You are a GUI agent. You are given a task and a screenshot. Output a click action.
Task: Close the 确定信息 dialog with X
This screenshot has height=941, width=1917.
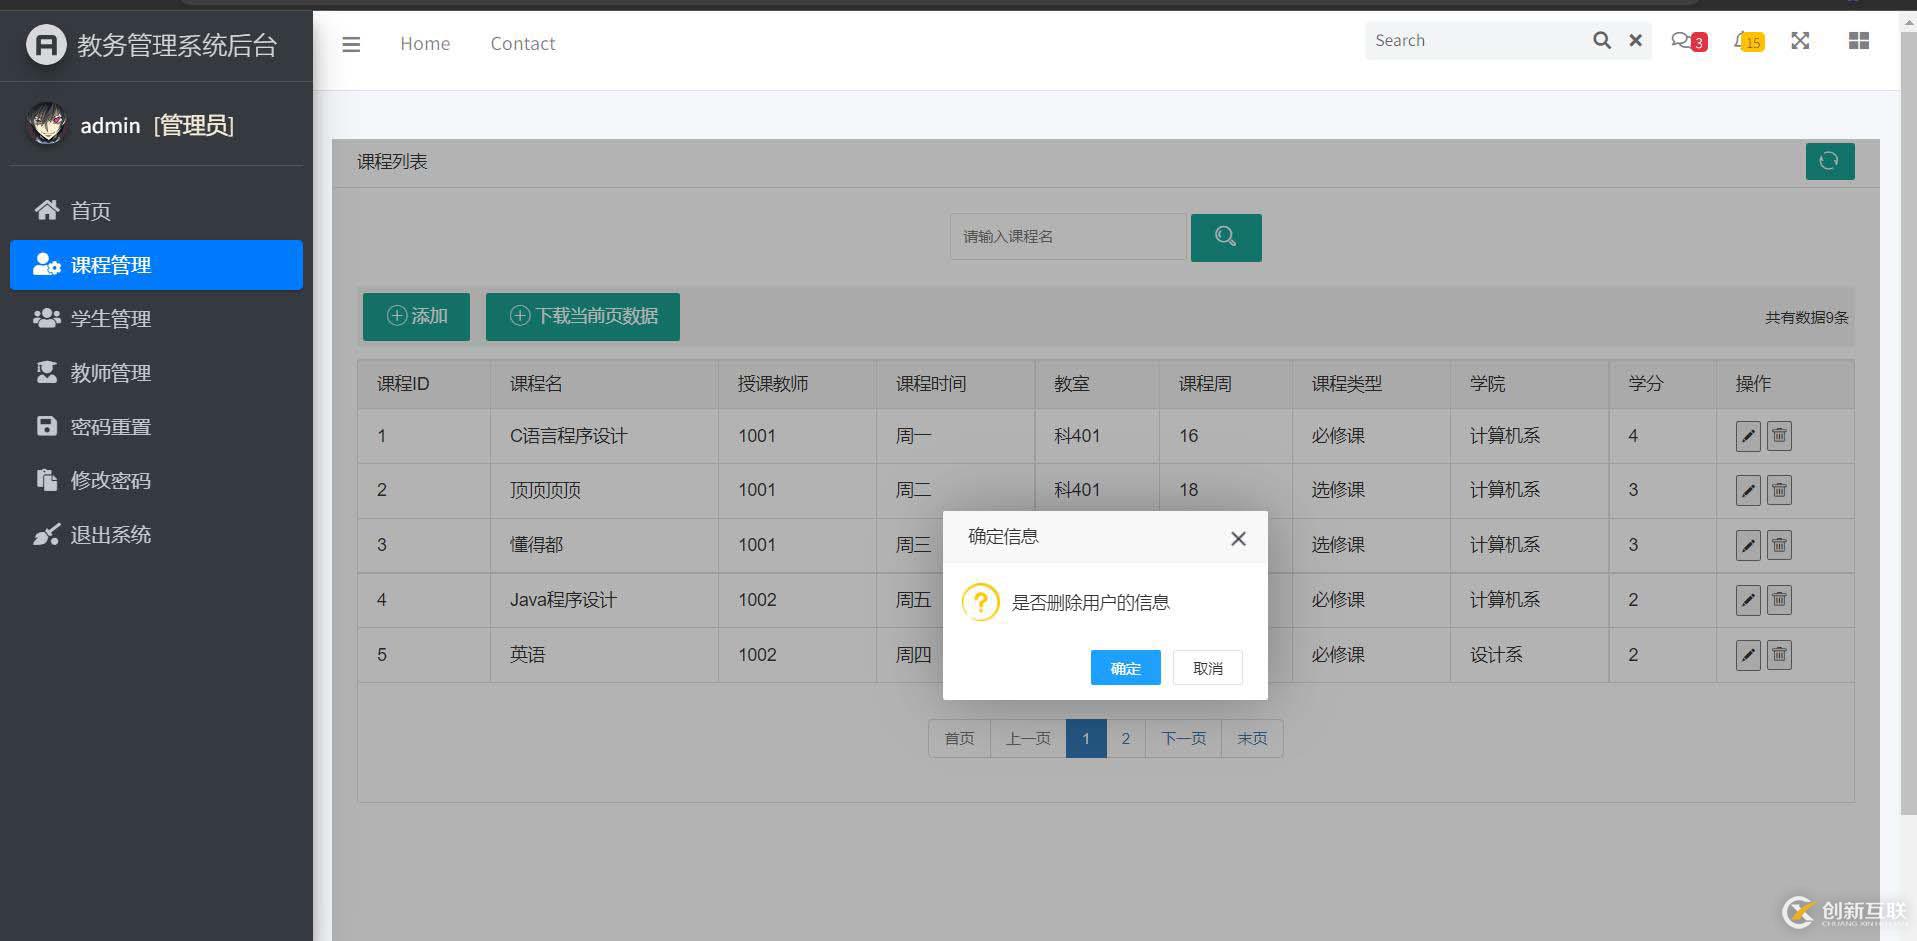pyautogui.click(x=1238, y=539)
